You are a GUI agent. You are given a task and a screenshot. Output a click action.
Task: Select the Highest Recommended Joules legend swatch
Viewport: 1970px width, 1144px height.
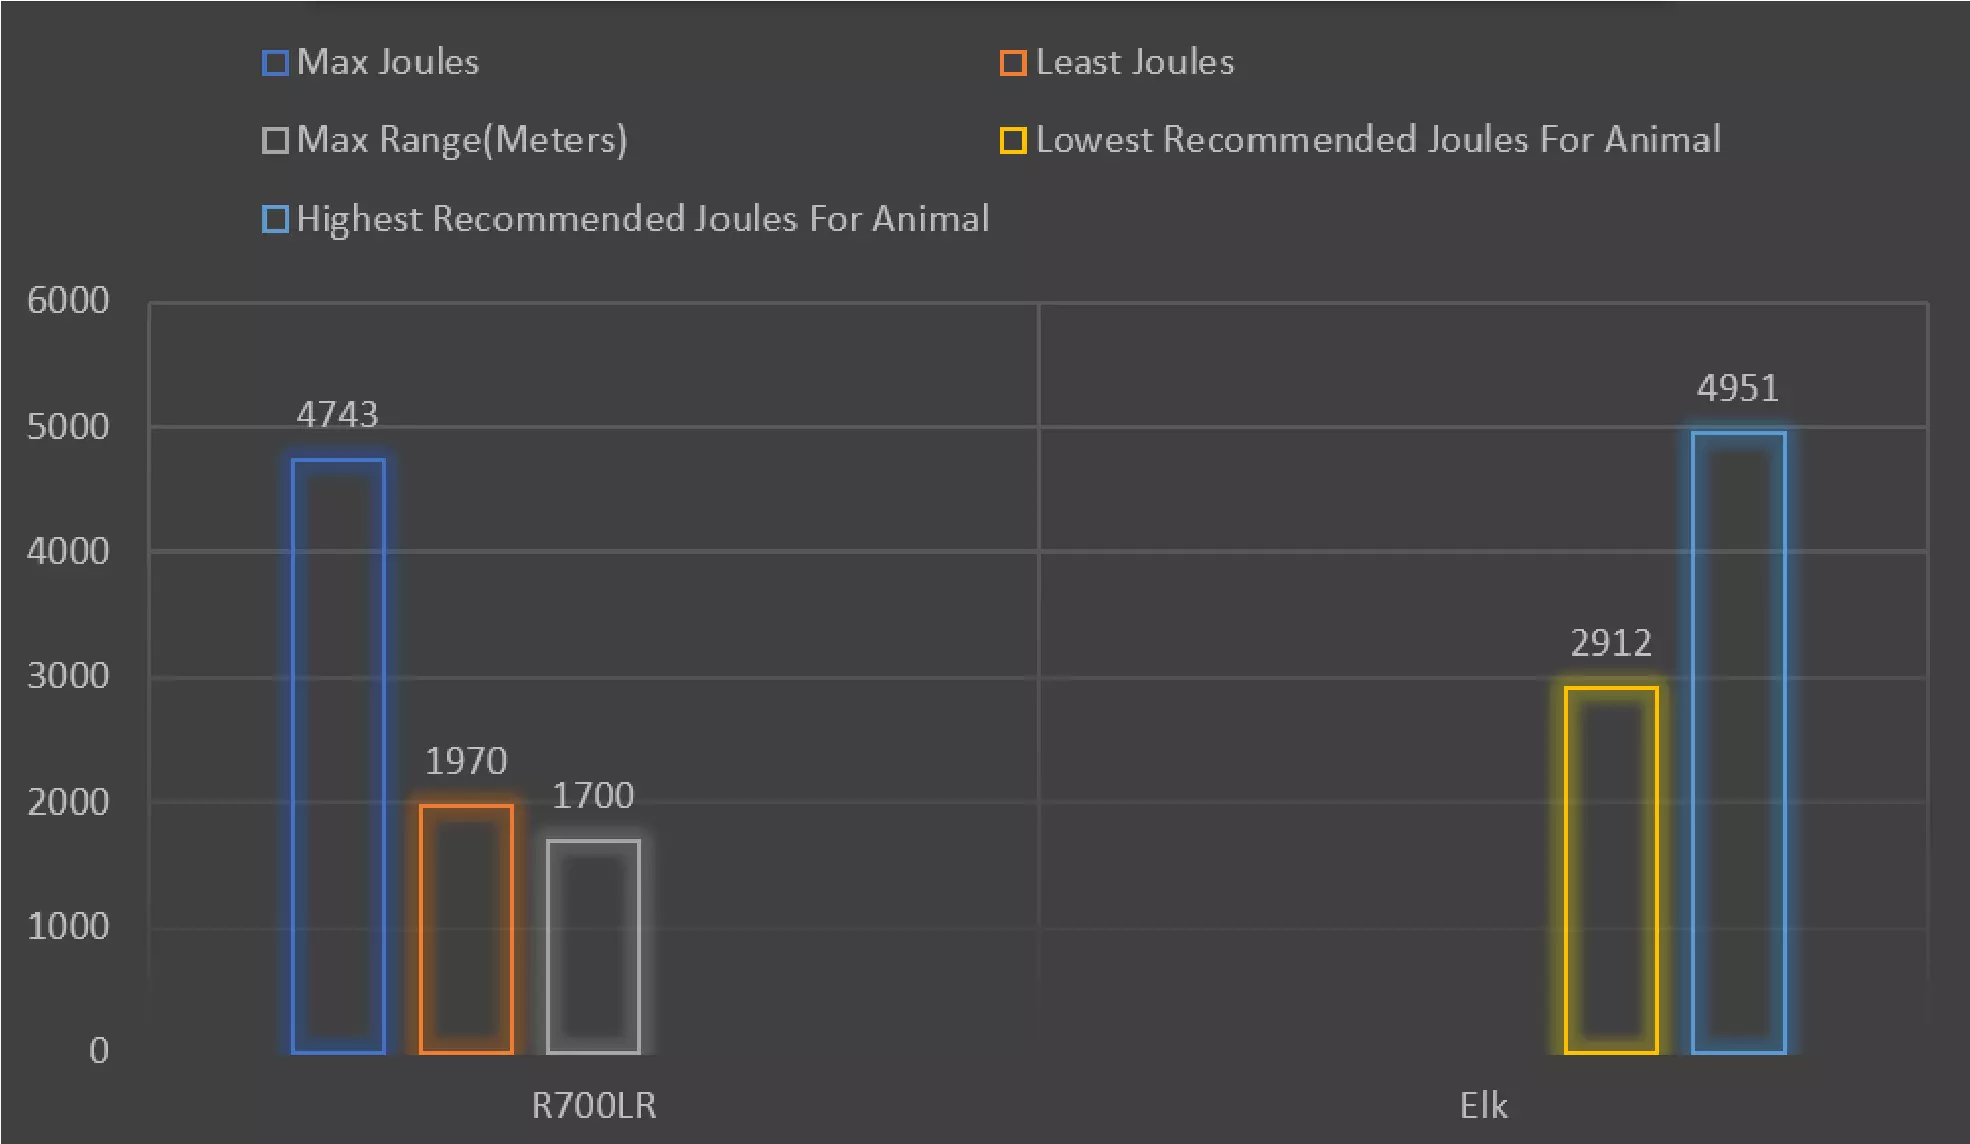(x=275, y=219)
